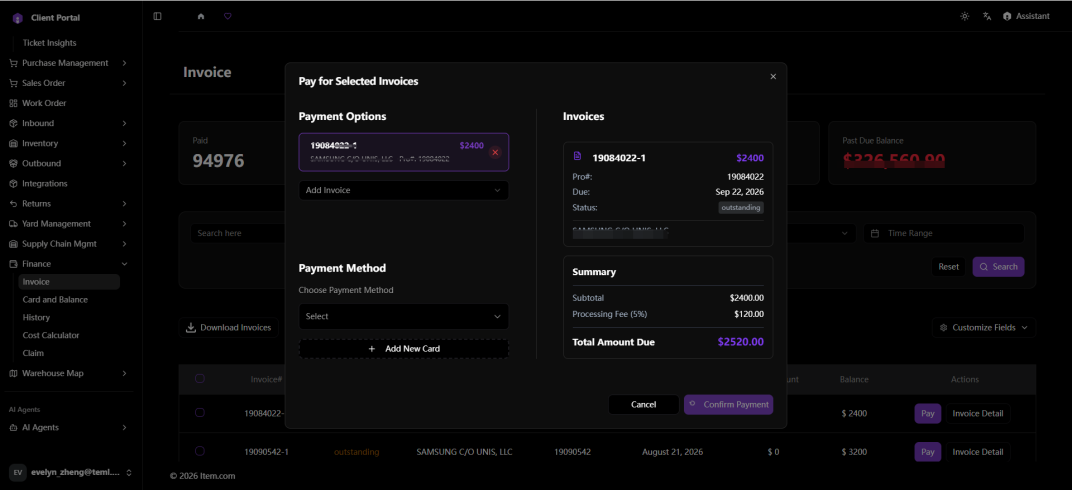This screenshot has width=1072, height=490.
Task: Toggle the sidebar collapse icon
Action: point(158,16)
